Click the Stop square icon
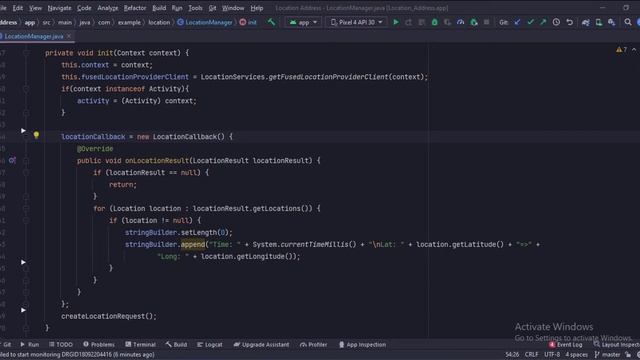The height and width of the screenshot is (360, 640). pos(487,22)
